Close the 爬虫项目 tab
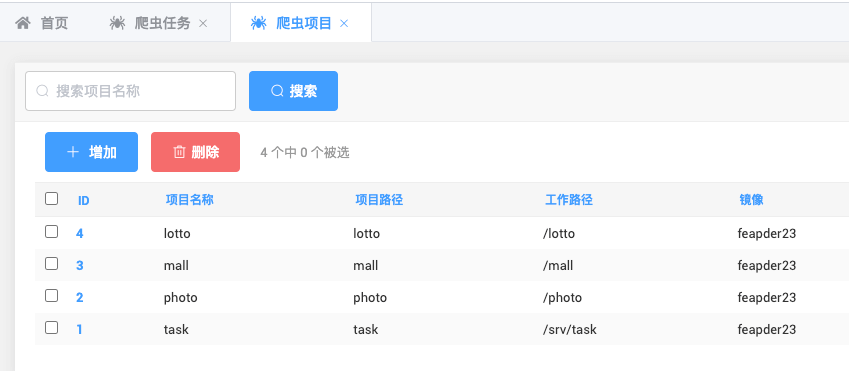The width and height of the screenshot is (849, 371). (344, 23)
